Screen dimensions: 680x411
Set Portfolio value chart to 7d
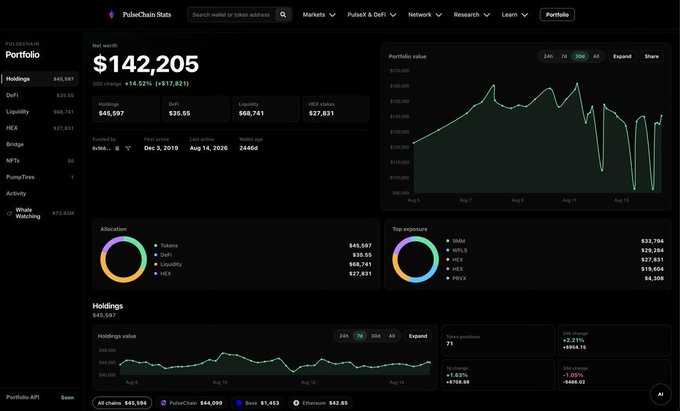(x=564, y=56)
